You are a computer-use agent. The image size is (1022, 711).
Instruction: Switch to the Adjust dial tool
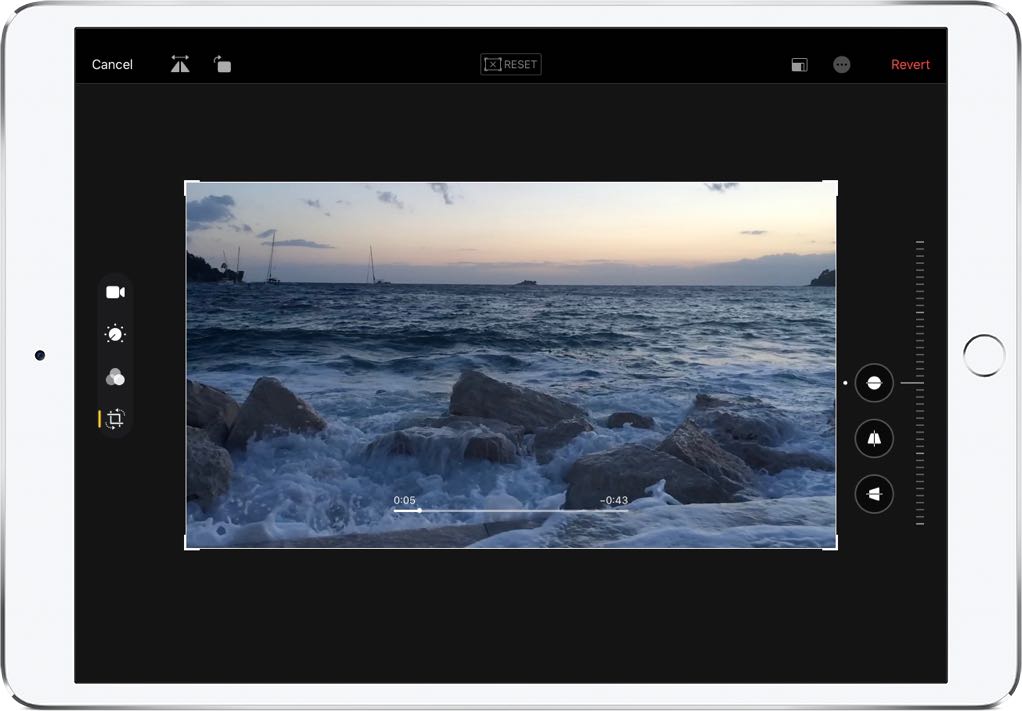115,335
